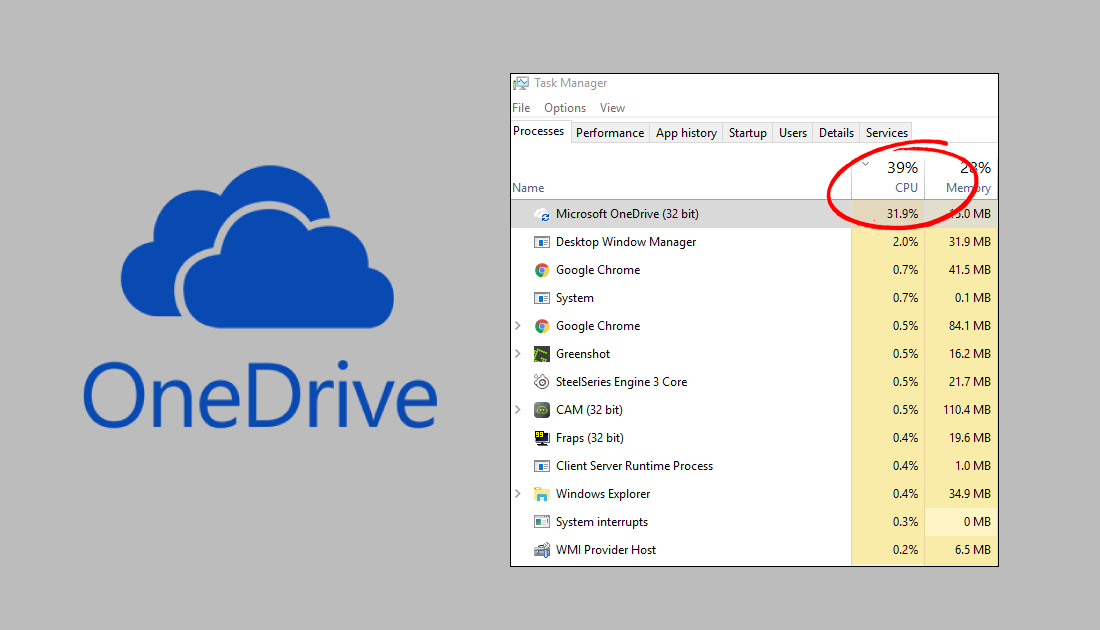Select the System interrupts process name
1100x630 pixels.
click(x=602, y=522)
